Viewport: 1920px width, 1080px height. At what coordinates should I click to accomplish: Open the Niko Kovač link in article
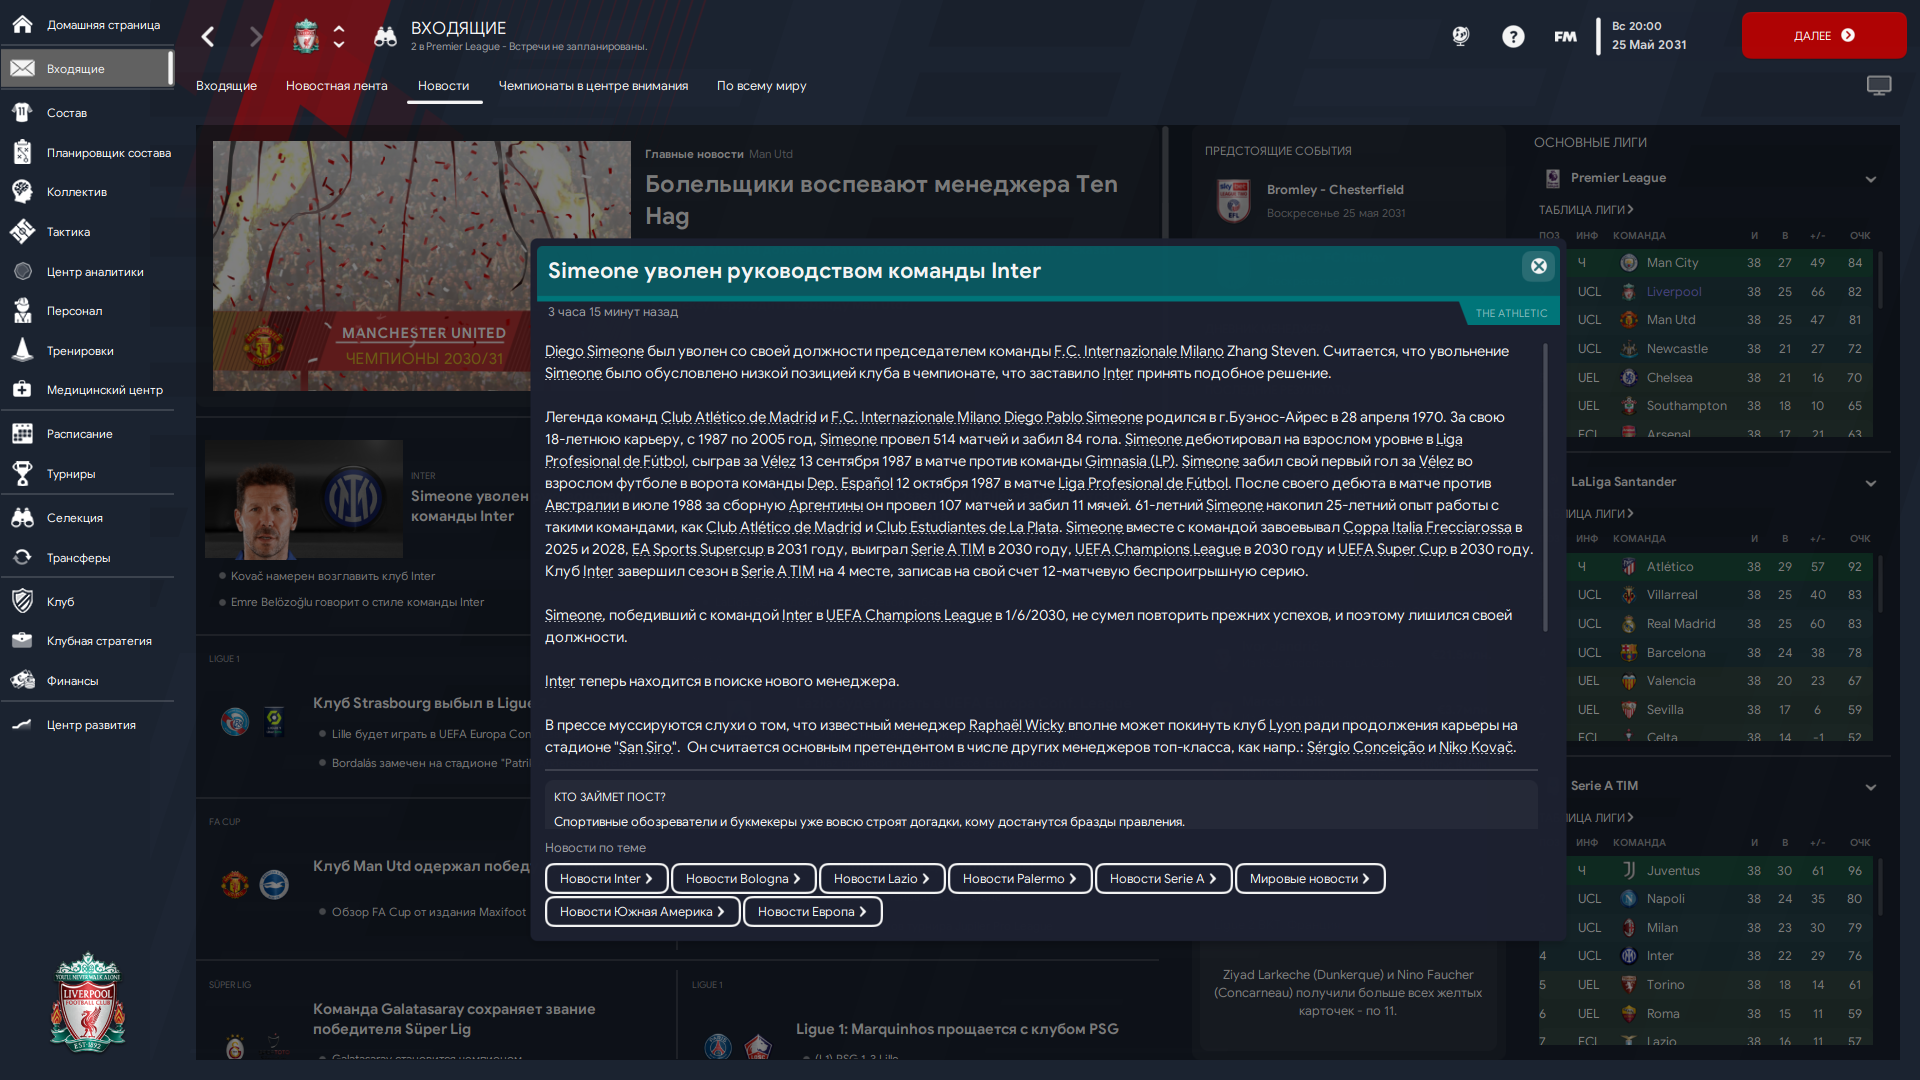[x=1476, y=747]
